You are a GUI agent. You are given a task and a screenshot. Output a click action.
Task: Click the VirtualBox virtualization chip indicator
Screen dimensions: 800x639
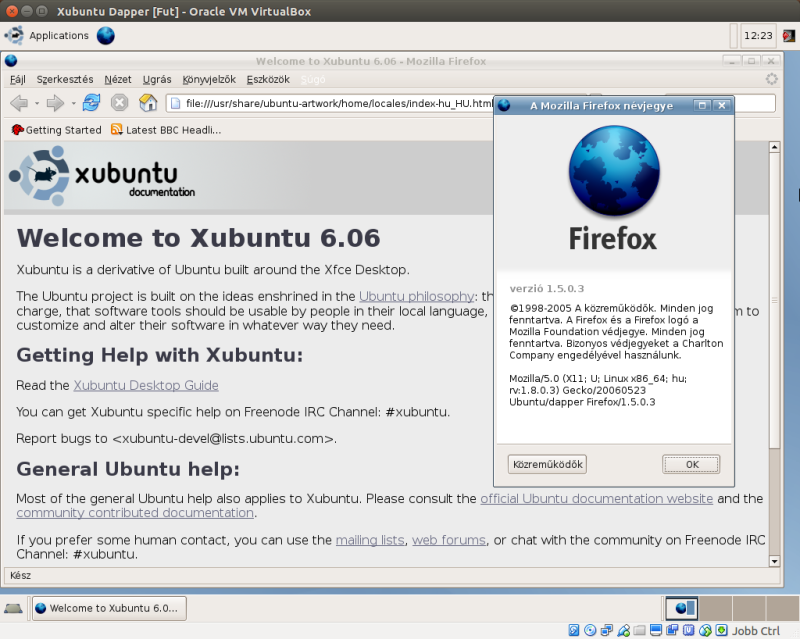(688, 631)
